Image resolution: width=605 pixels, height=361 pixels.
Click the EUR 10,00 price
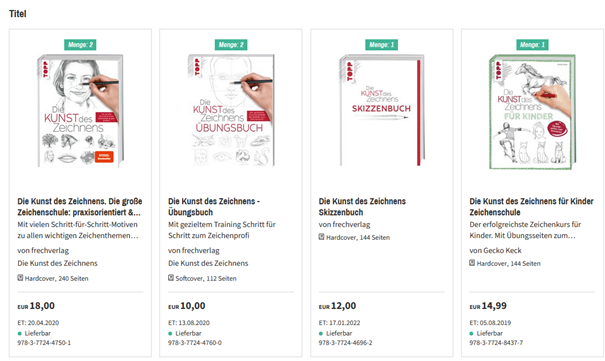click(x=187, y=306)
